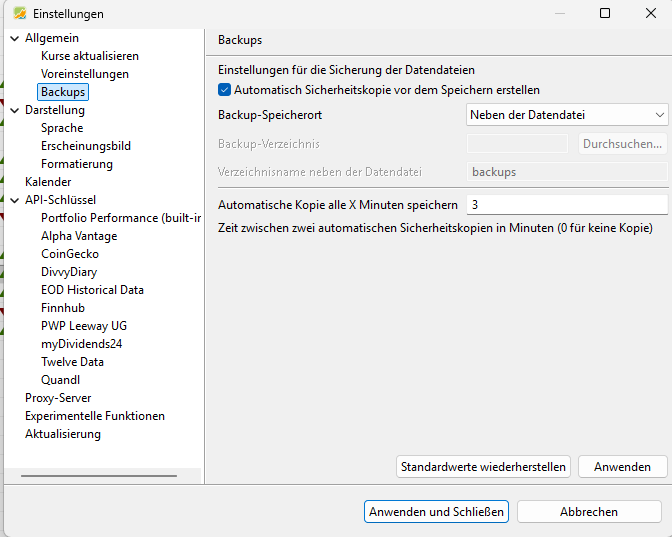Collapse the Darstellung tree node

[15, 111]
